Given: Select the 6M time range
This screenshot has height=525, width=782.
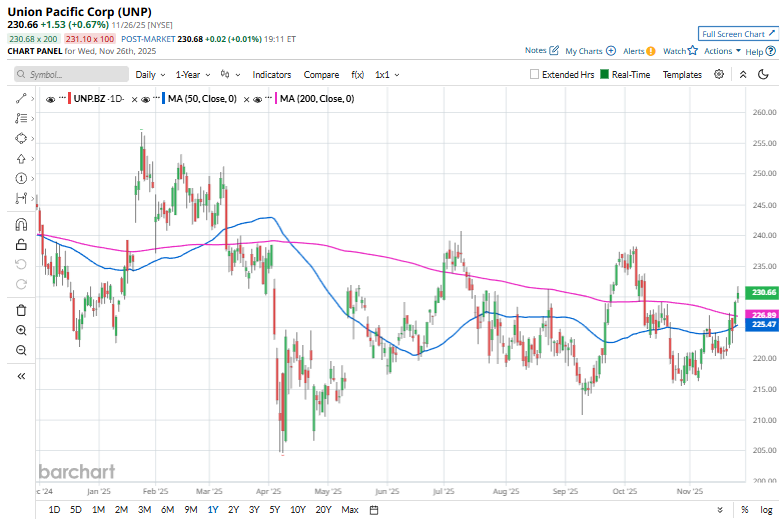Looking at the screenshot, I should [x=167, y=510].
